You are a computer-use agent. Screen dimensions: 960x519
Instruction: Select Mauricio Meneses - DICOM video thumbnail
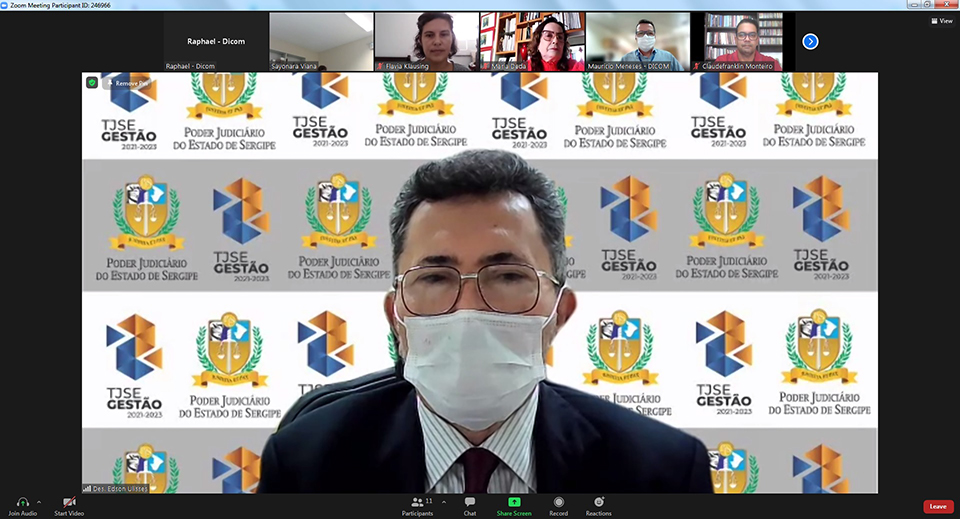click(x=637, y=41)
